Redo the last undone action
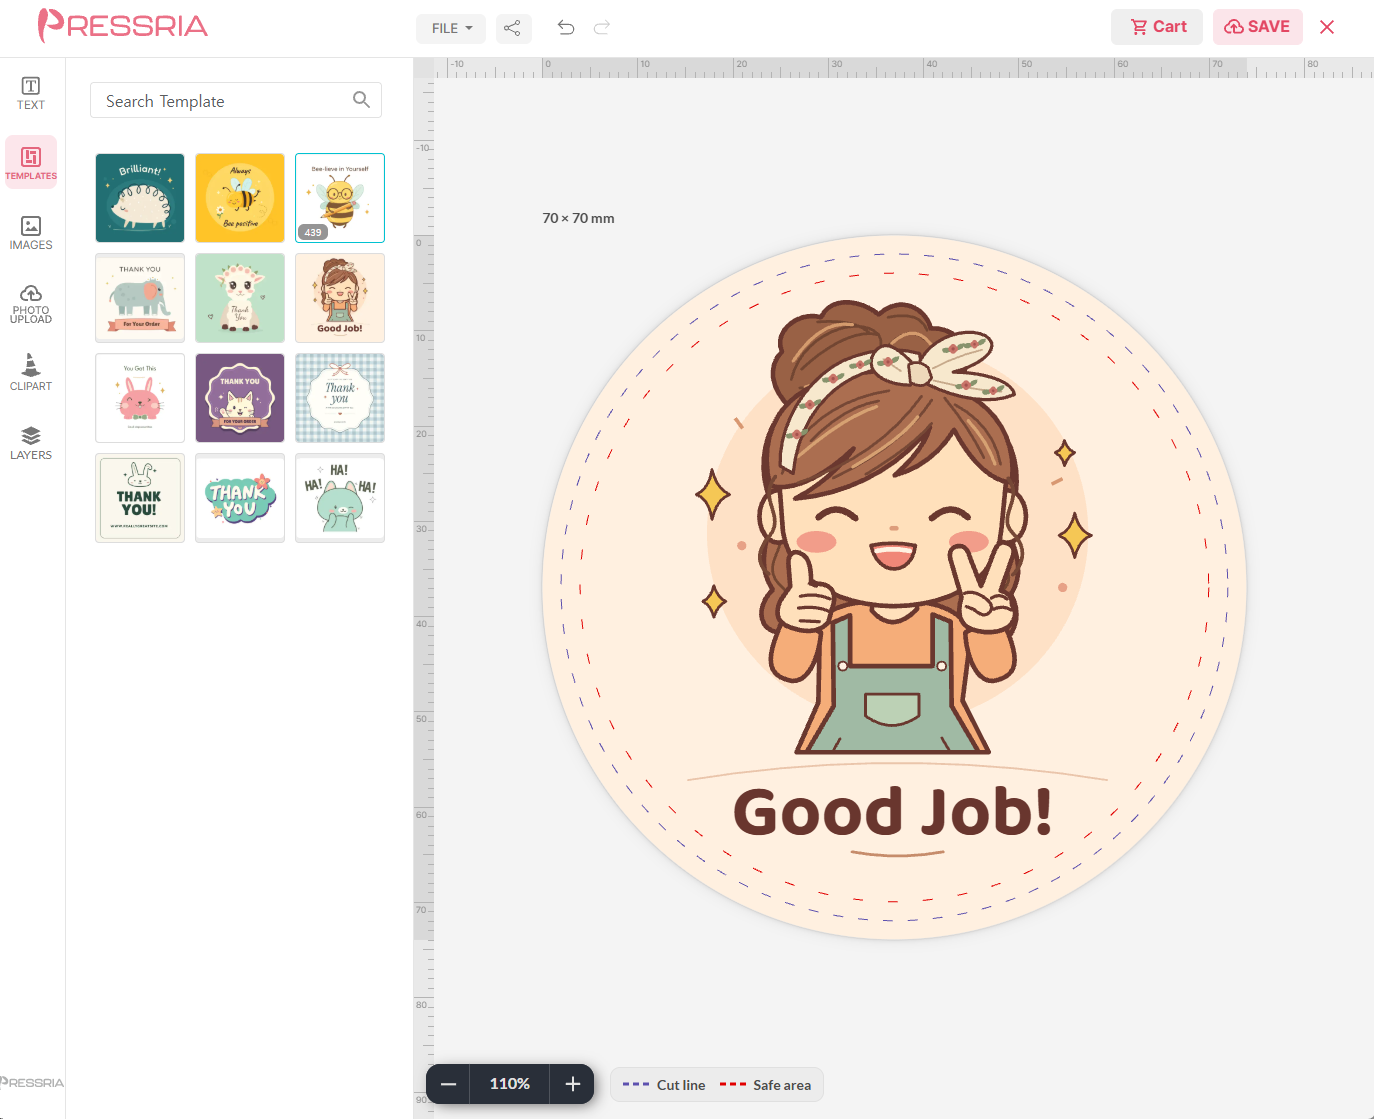This screenshot has width=1374, height=1119. point(602,28)
